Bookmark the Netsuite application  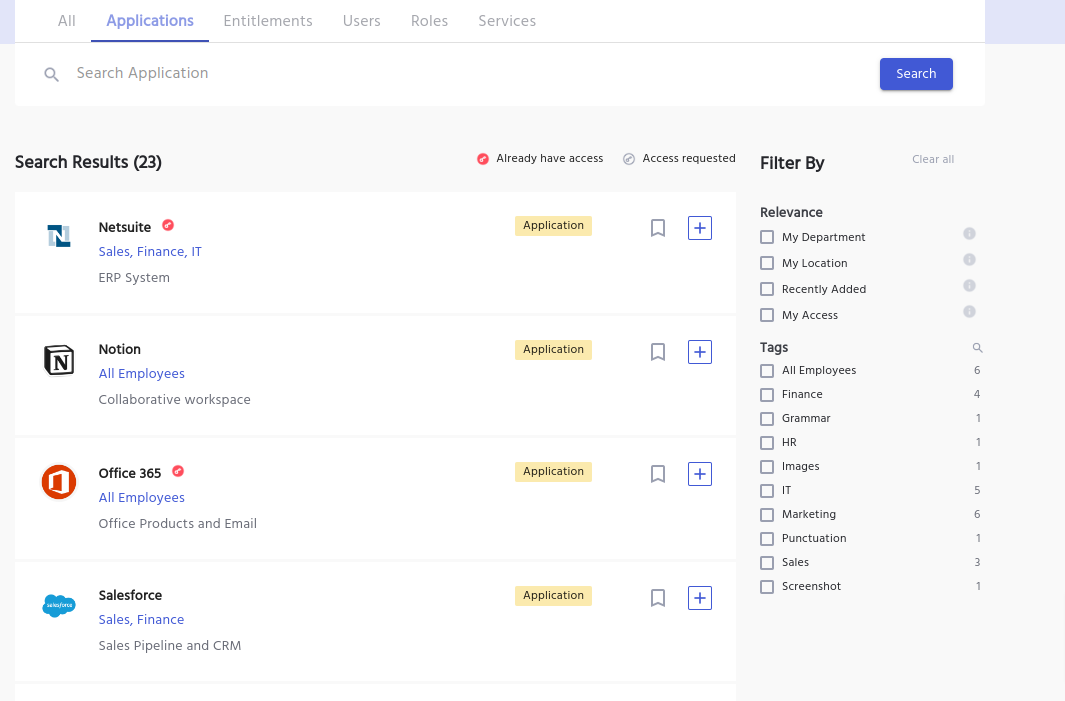coord(658,228)
